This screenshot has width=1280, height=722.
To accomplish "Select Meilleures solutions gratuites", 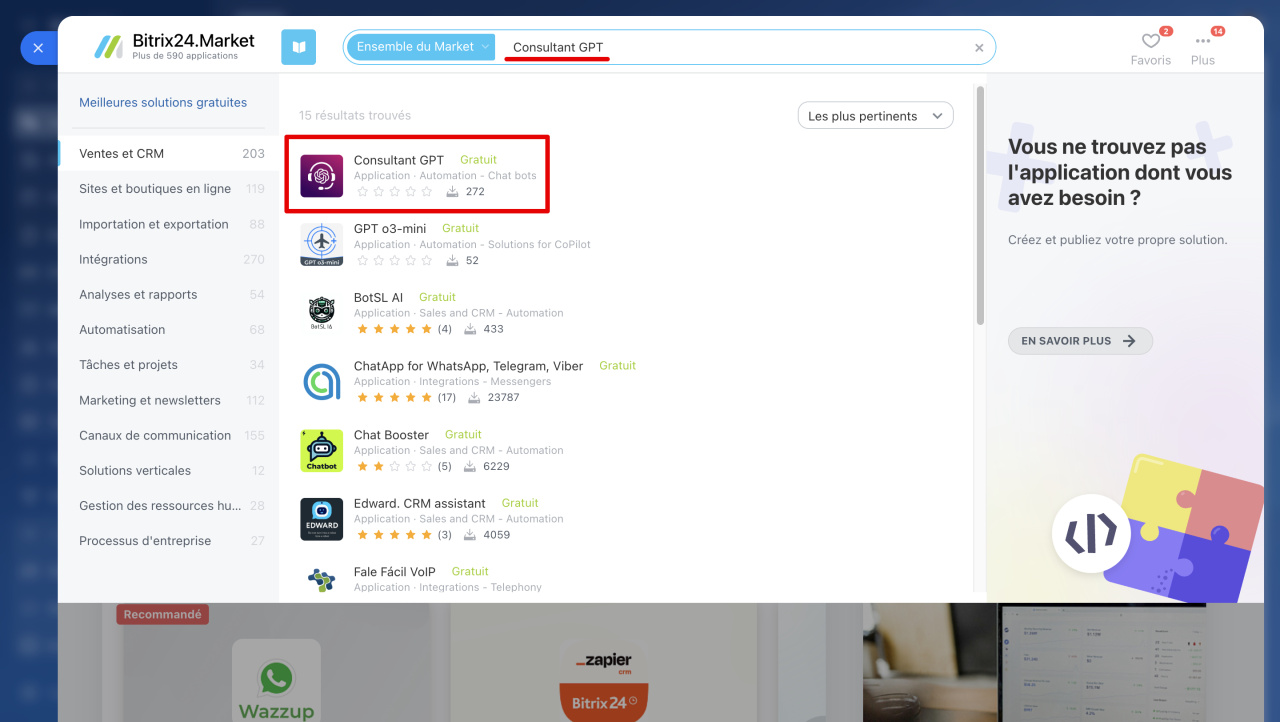I will click(x=163, y=102).
